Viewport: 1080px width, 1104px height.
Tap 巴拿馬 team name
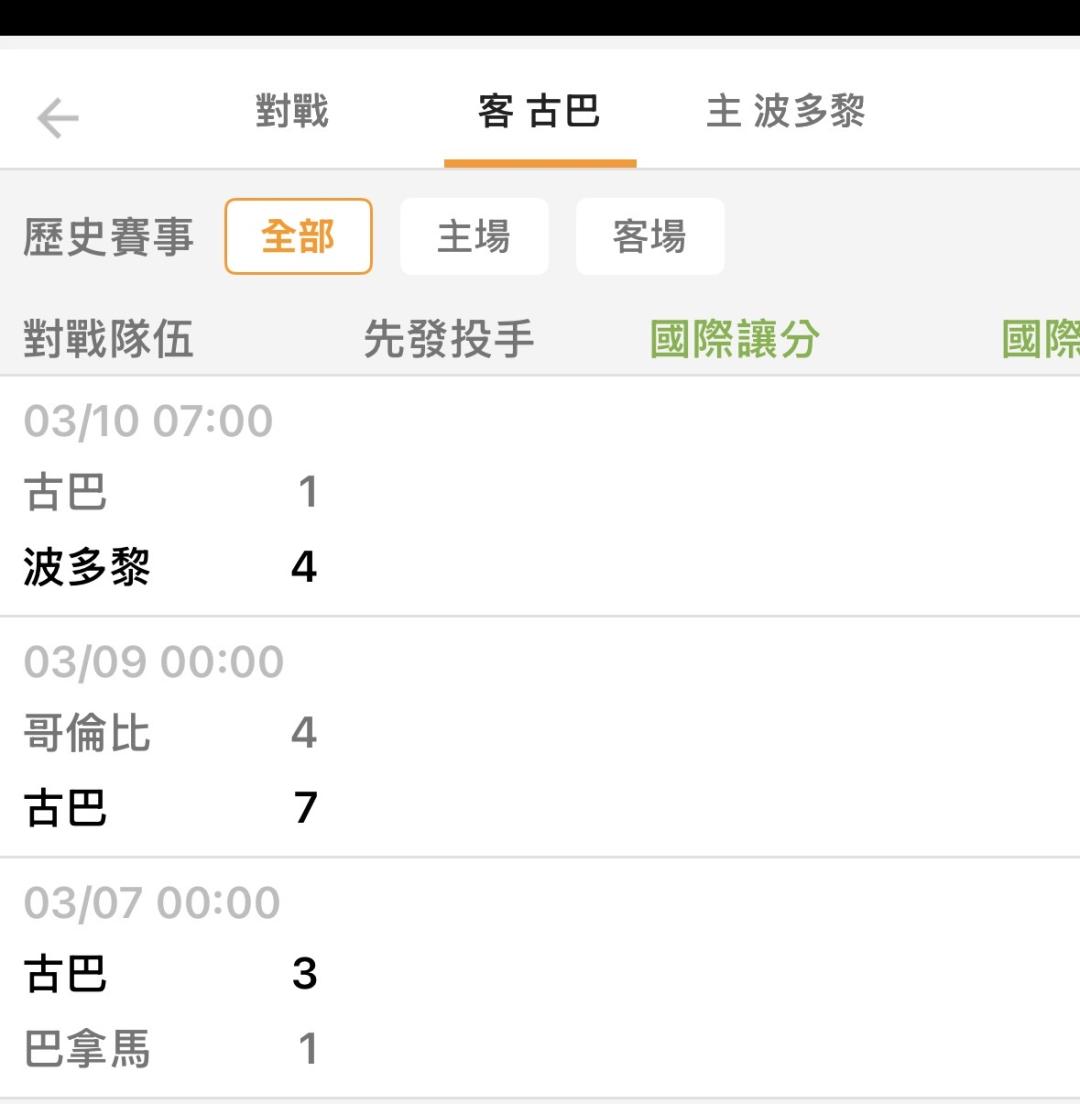[87, 1049]
